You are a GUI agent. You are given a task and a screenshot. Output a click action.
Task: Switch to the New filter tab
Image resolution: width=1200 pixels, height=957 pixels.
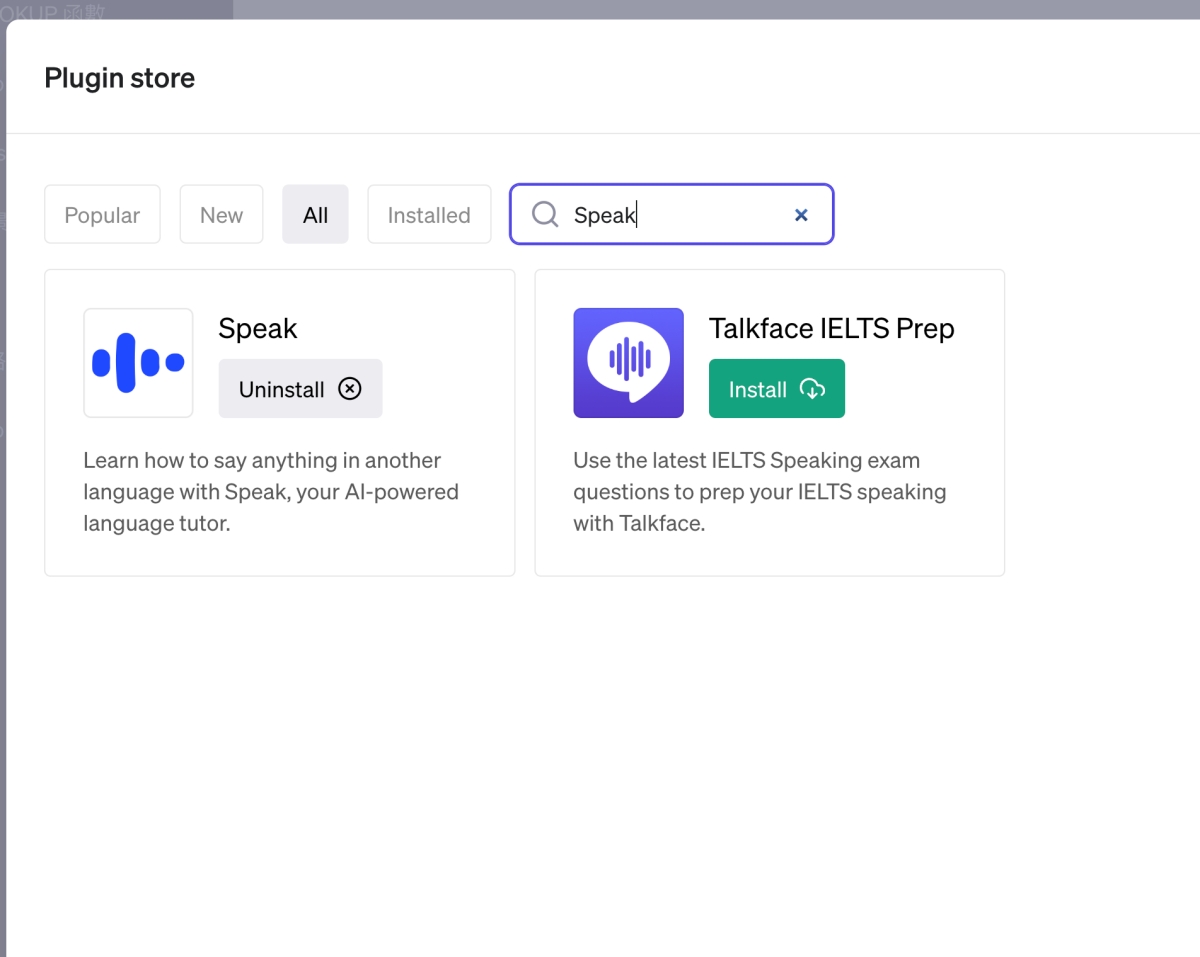click(x=221, y=214)
